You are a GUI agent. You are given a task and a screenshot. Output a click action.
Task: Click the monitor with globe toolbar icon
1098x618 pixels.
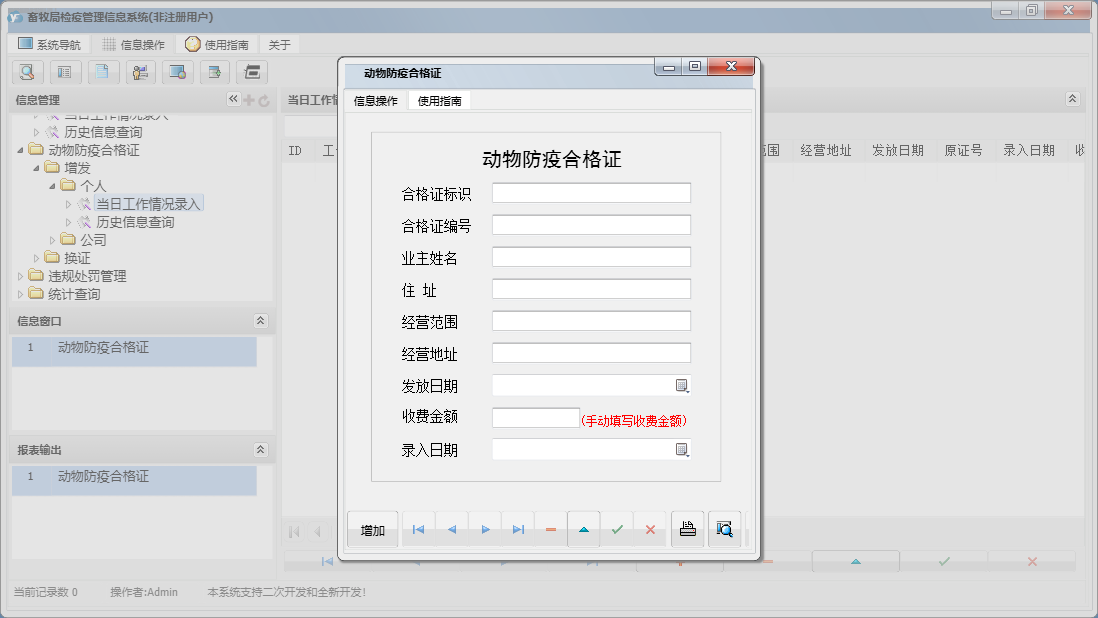[x=178, y=72]
